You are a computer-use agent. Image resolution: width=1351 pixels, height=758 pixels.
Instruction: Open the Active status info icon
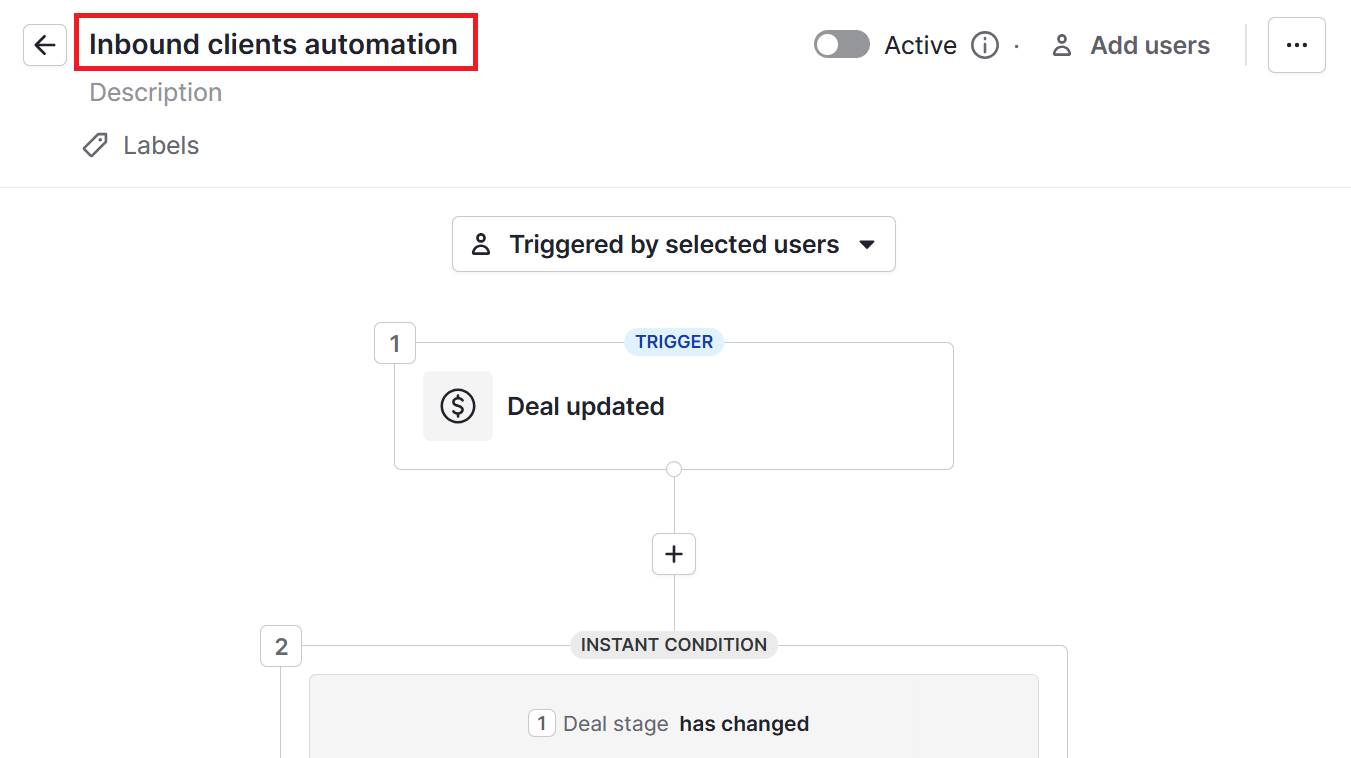tap(985, 44)
